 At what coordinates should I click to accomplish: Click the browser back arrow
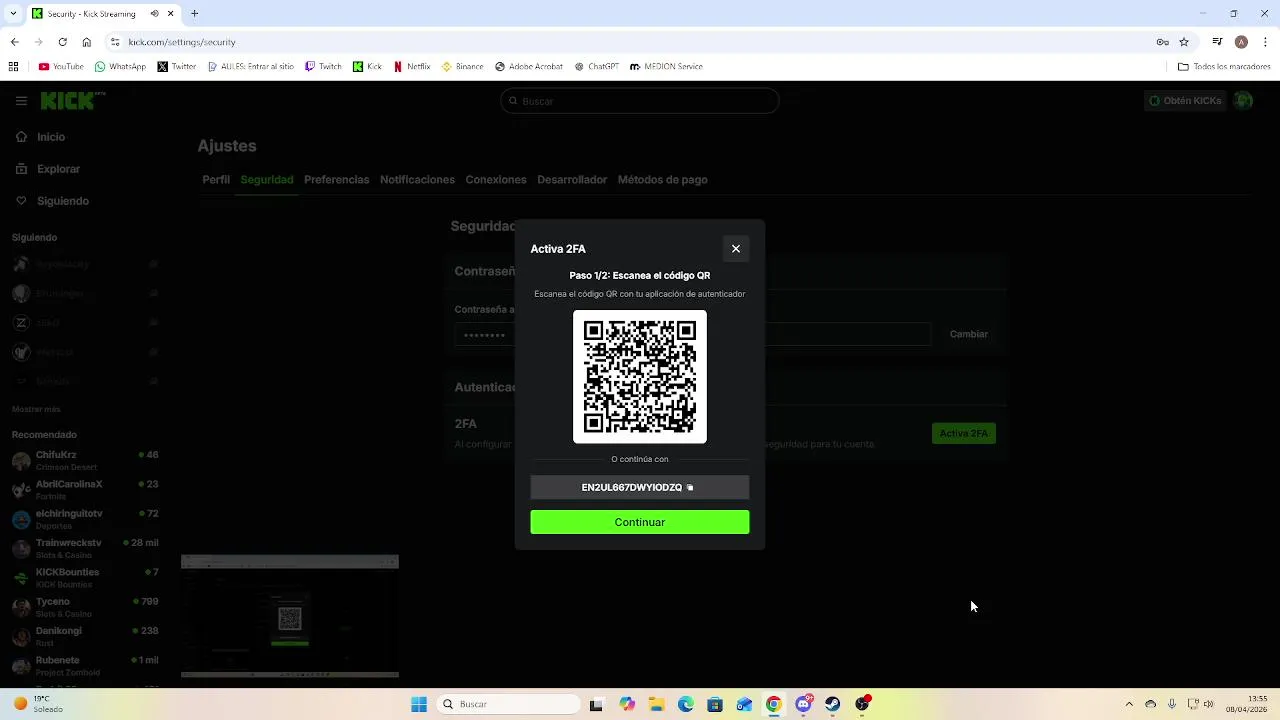point(14,42)
